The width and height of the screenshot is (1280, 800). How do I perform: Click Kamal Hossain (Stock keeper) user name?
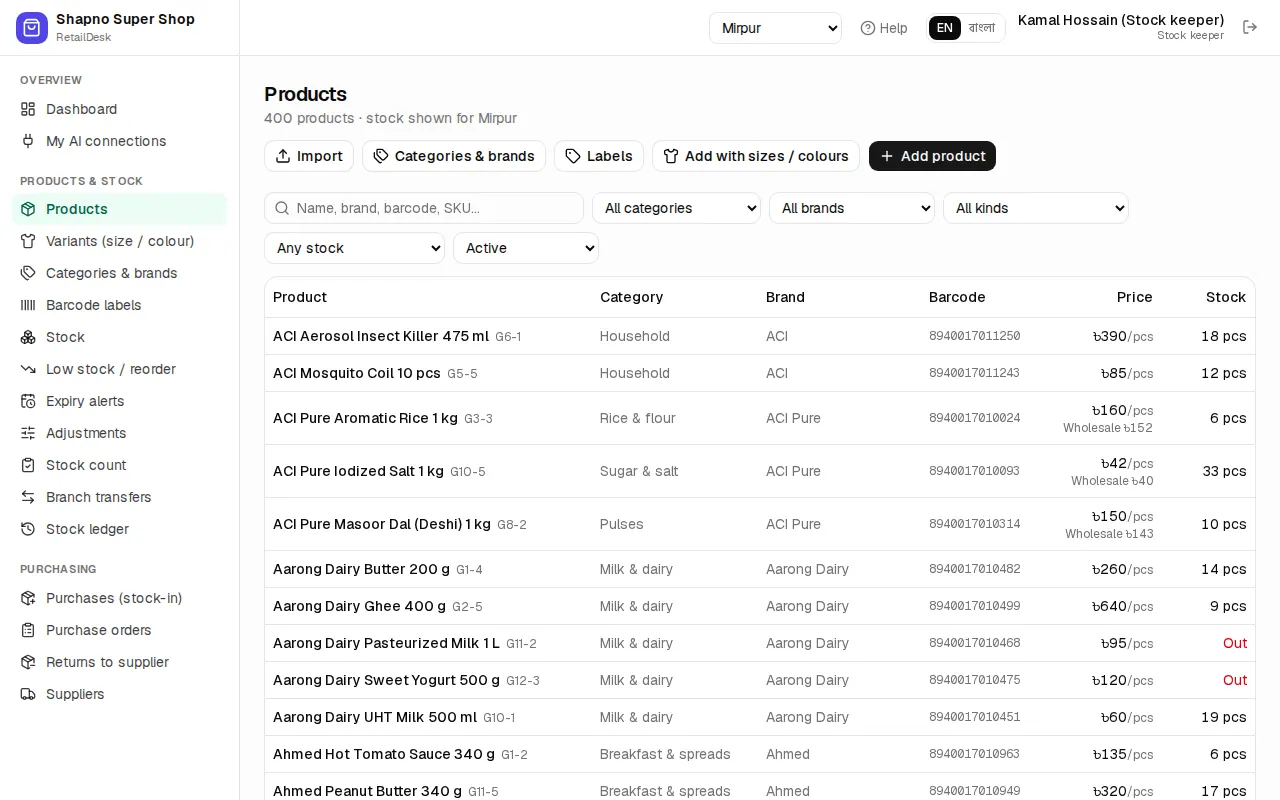coord(1121,20)
